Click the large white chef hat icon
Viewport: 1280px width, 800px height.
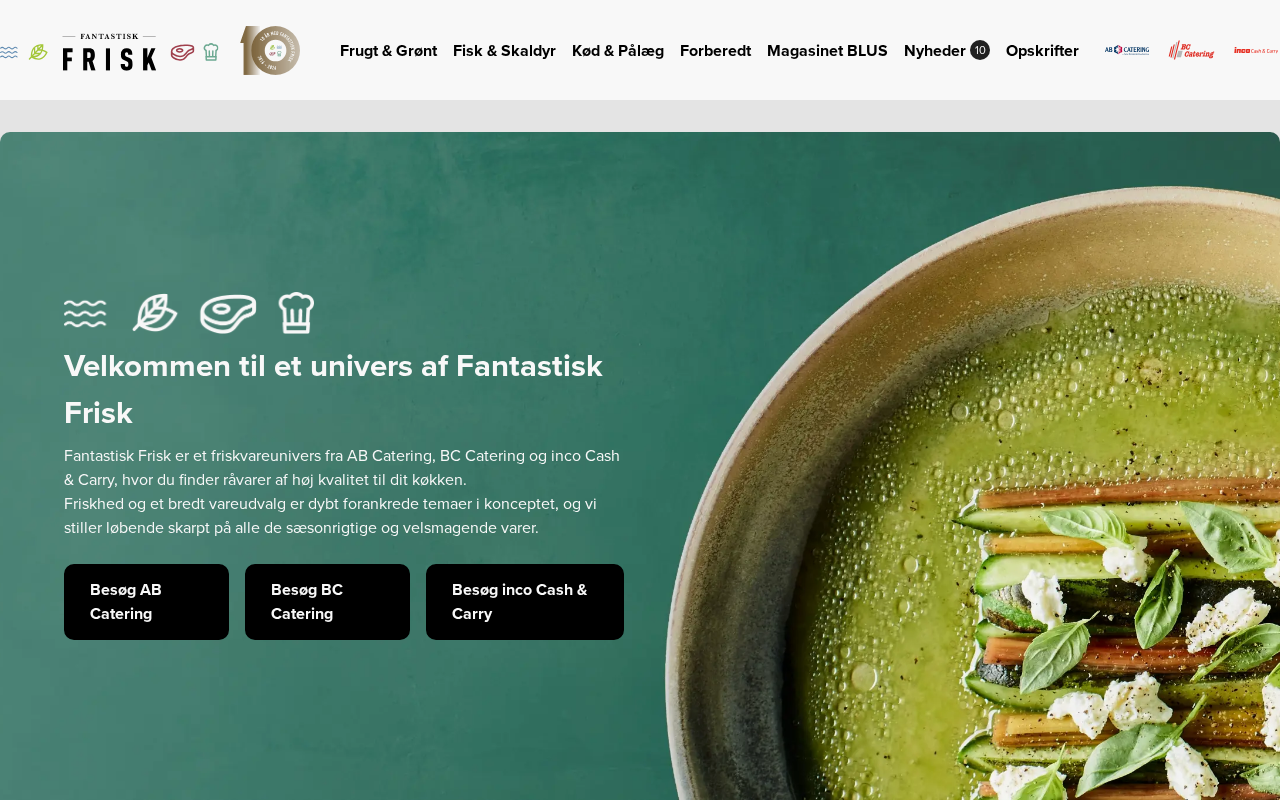(296, 313)
